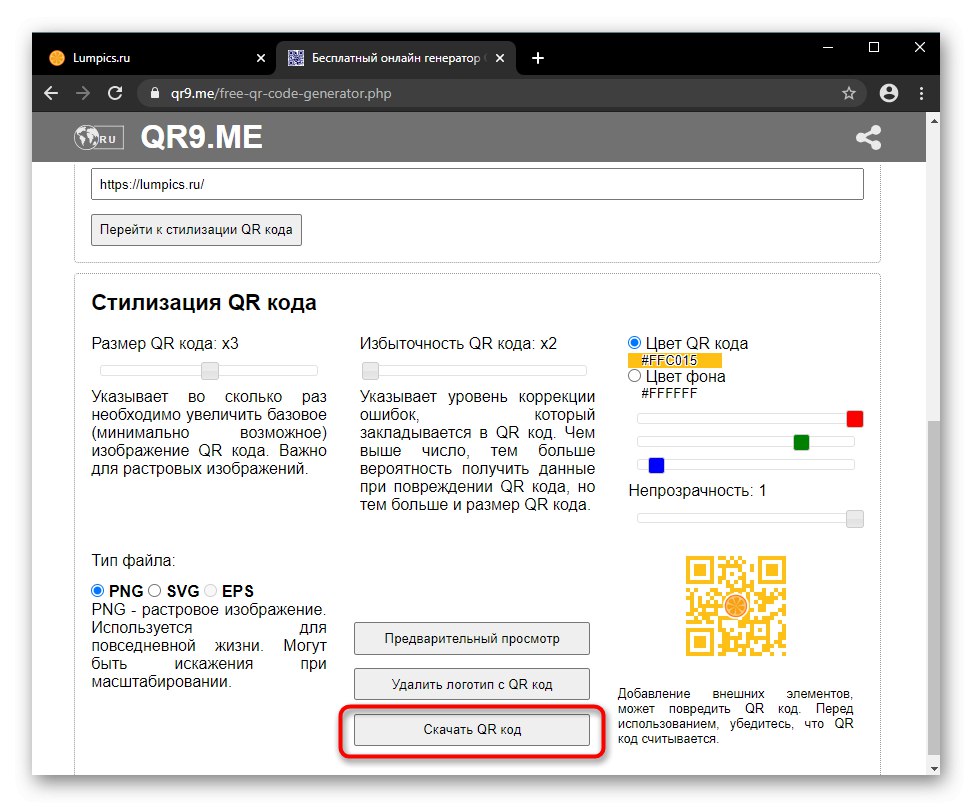This screenshot has height=807, width=972.
Task: Click the Стилизация QR кода heading
Action: 204,302
